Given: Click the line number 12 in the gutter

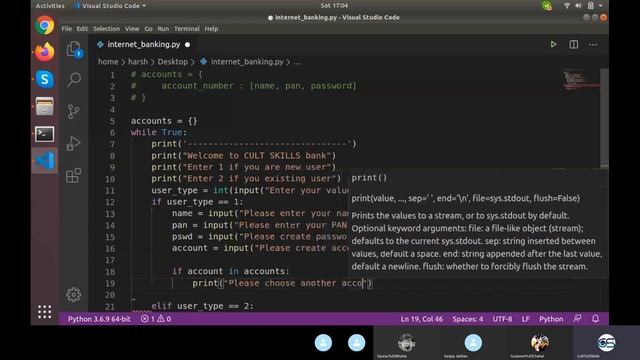Looking at the screenshot, I should 110,202.
